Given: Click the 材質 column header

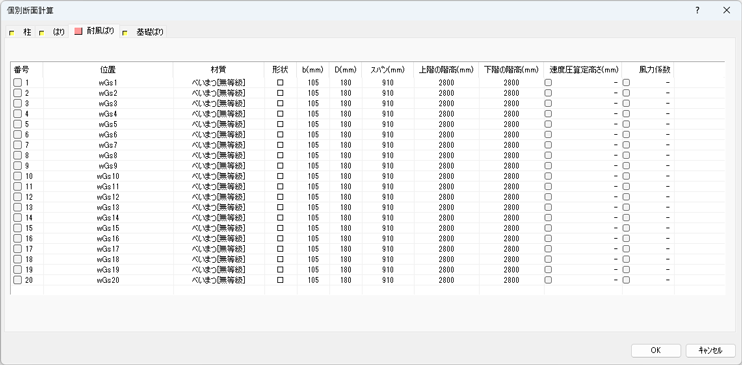Looking at the screenshot, I should 219,70.
